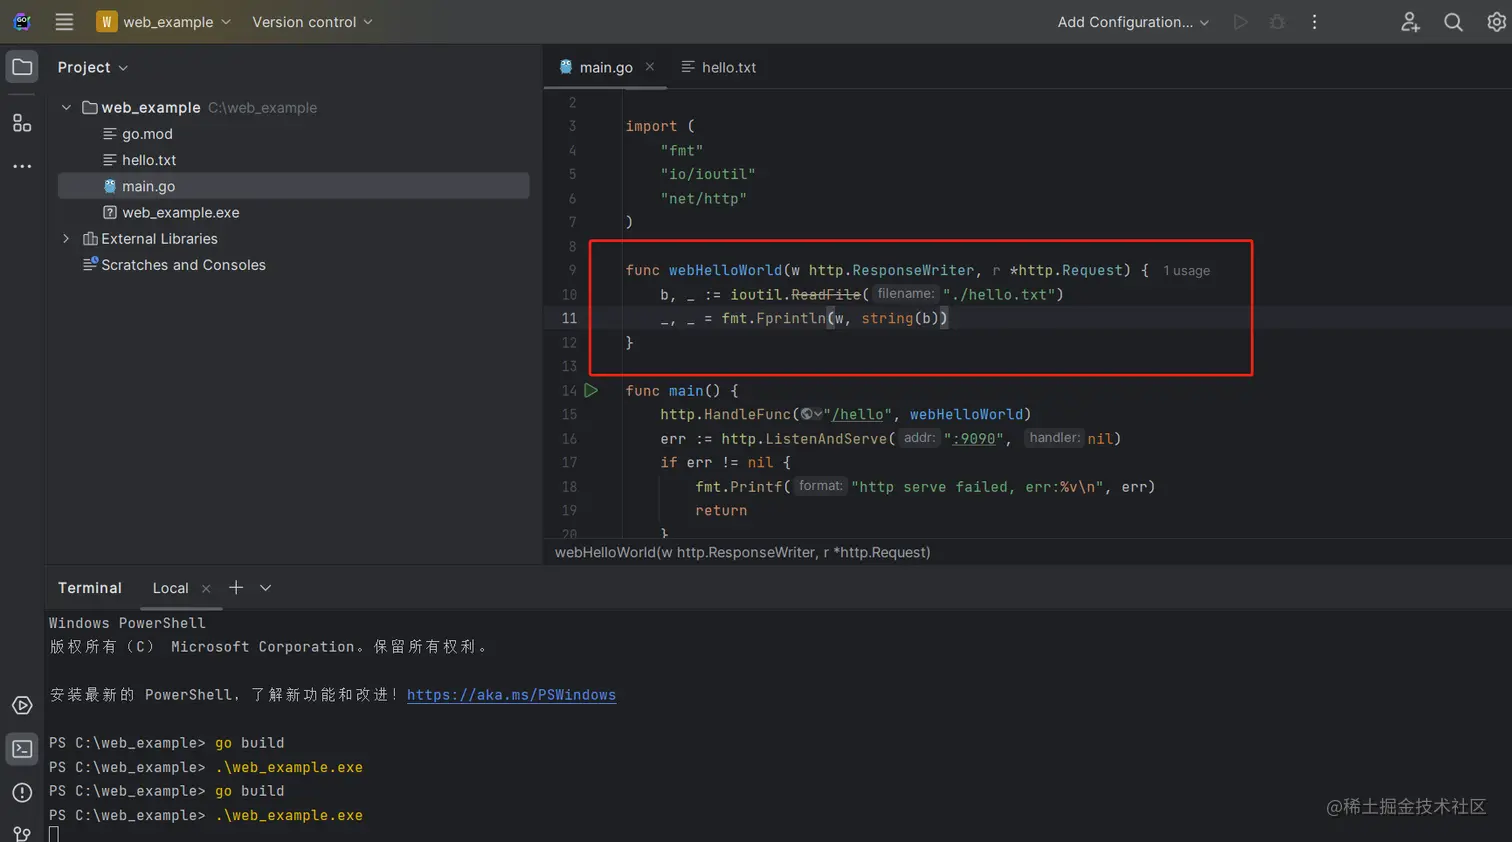Viewport: 1512px width, 842px height.
Task: Collapse the web_example folder tree node
Action: [x=67, y=108]
